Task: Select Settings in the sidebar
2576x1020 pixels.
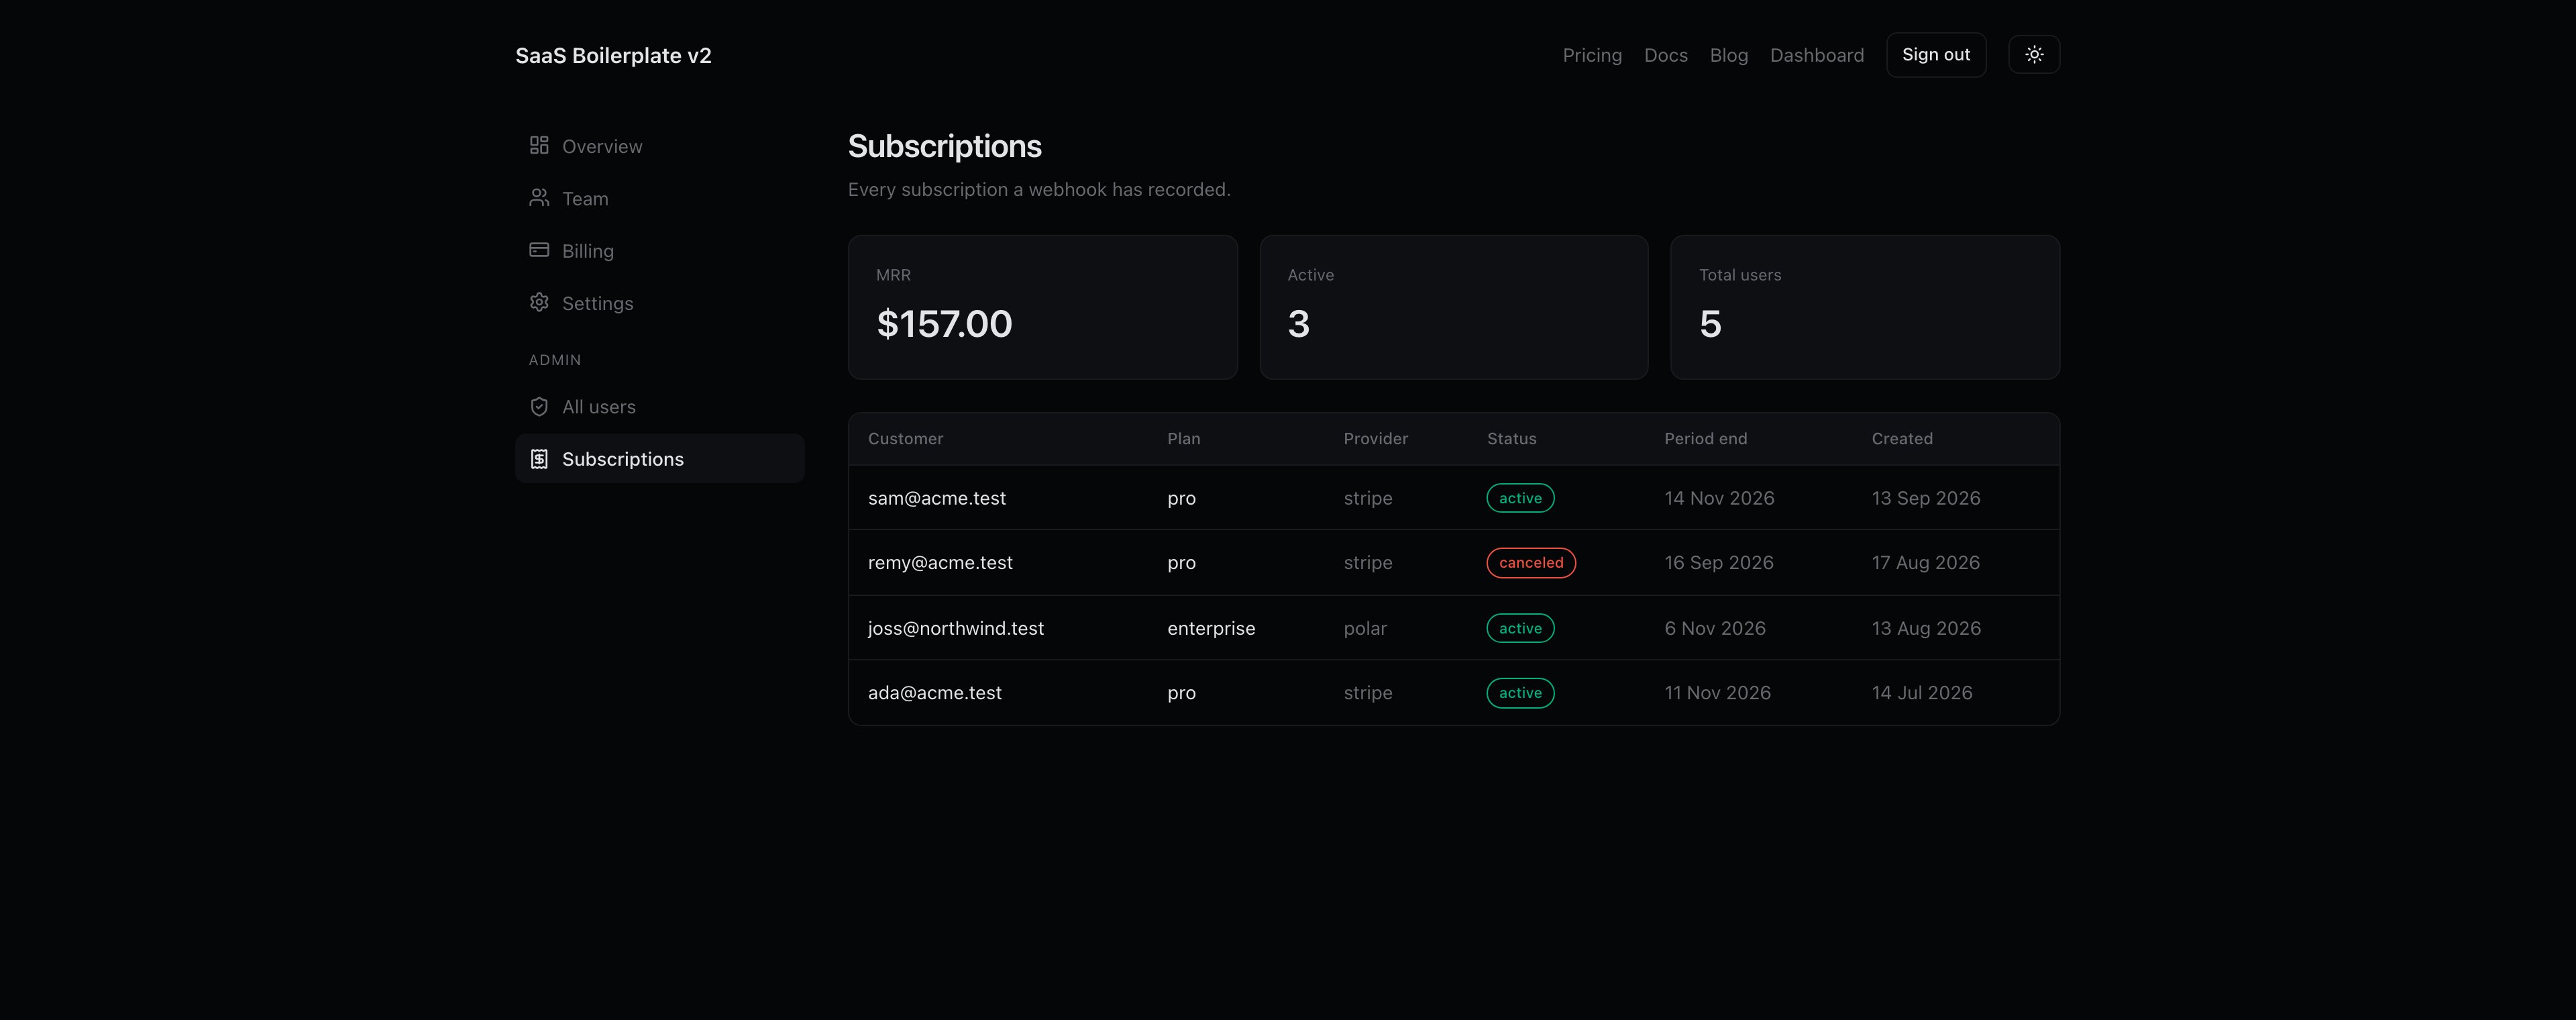Action: (659, 302)
